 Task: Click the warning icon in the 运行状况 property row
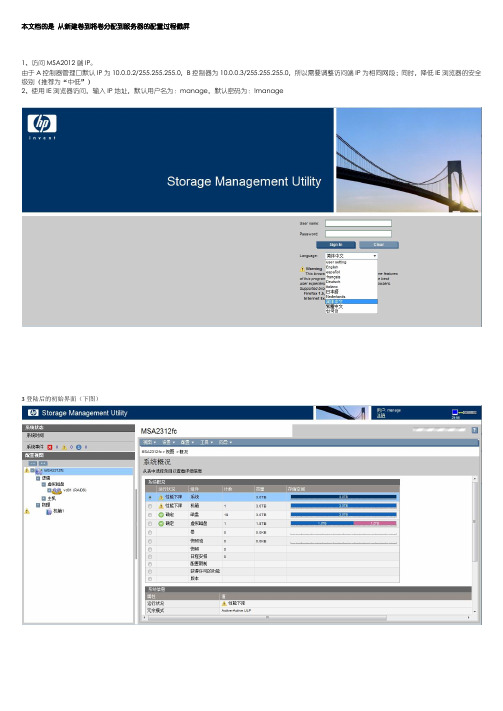pyautogui.click(x=224, y=604)
